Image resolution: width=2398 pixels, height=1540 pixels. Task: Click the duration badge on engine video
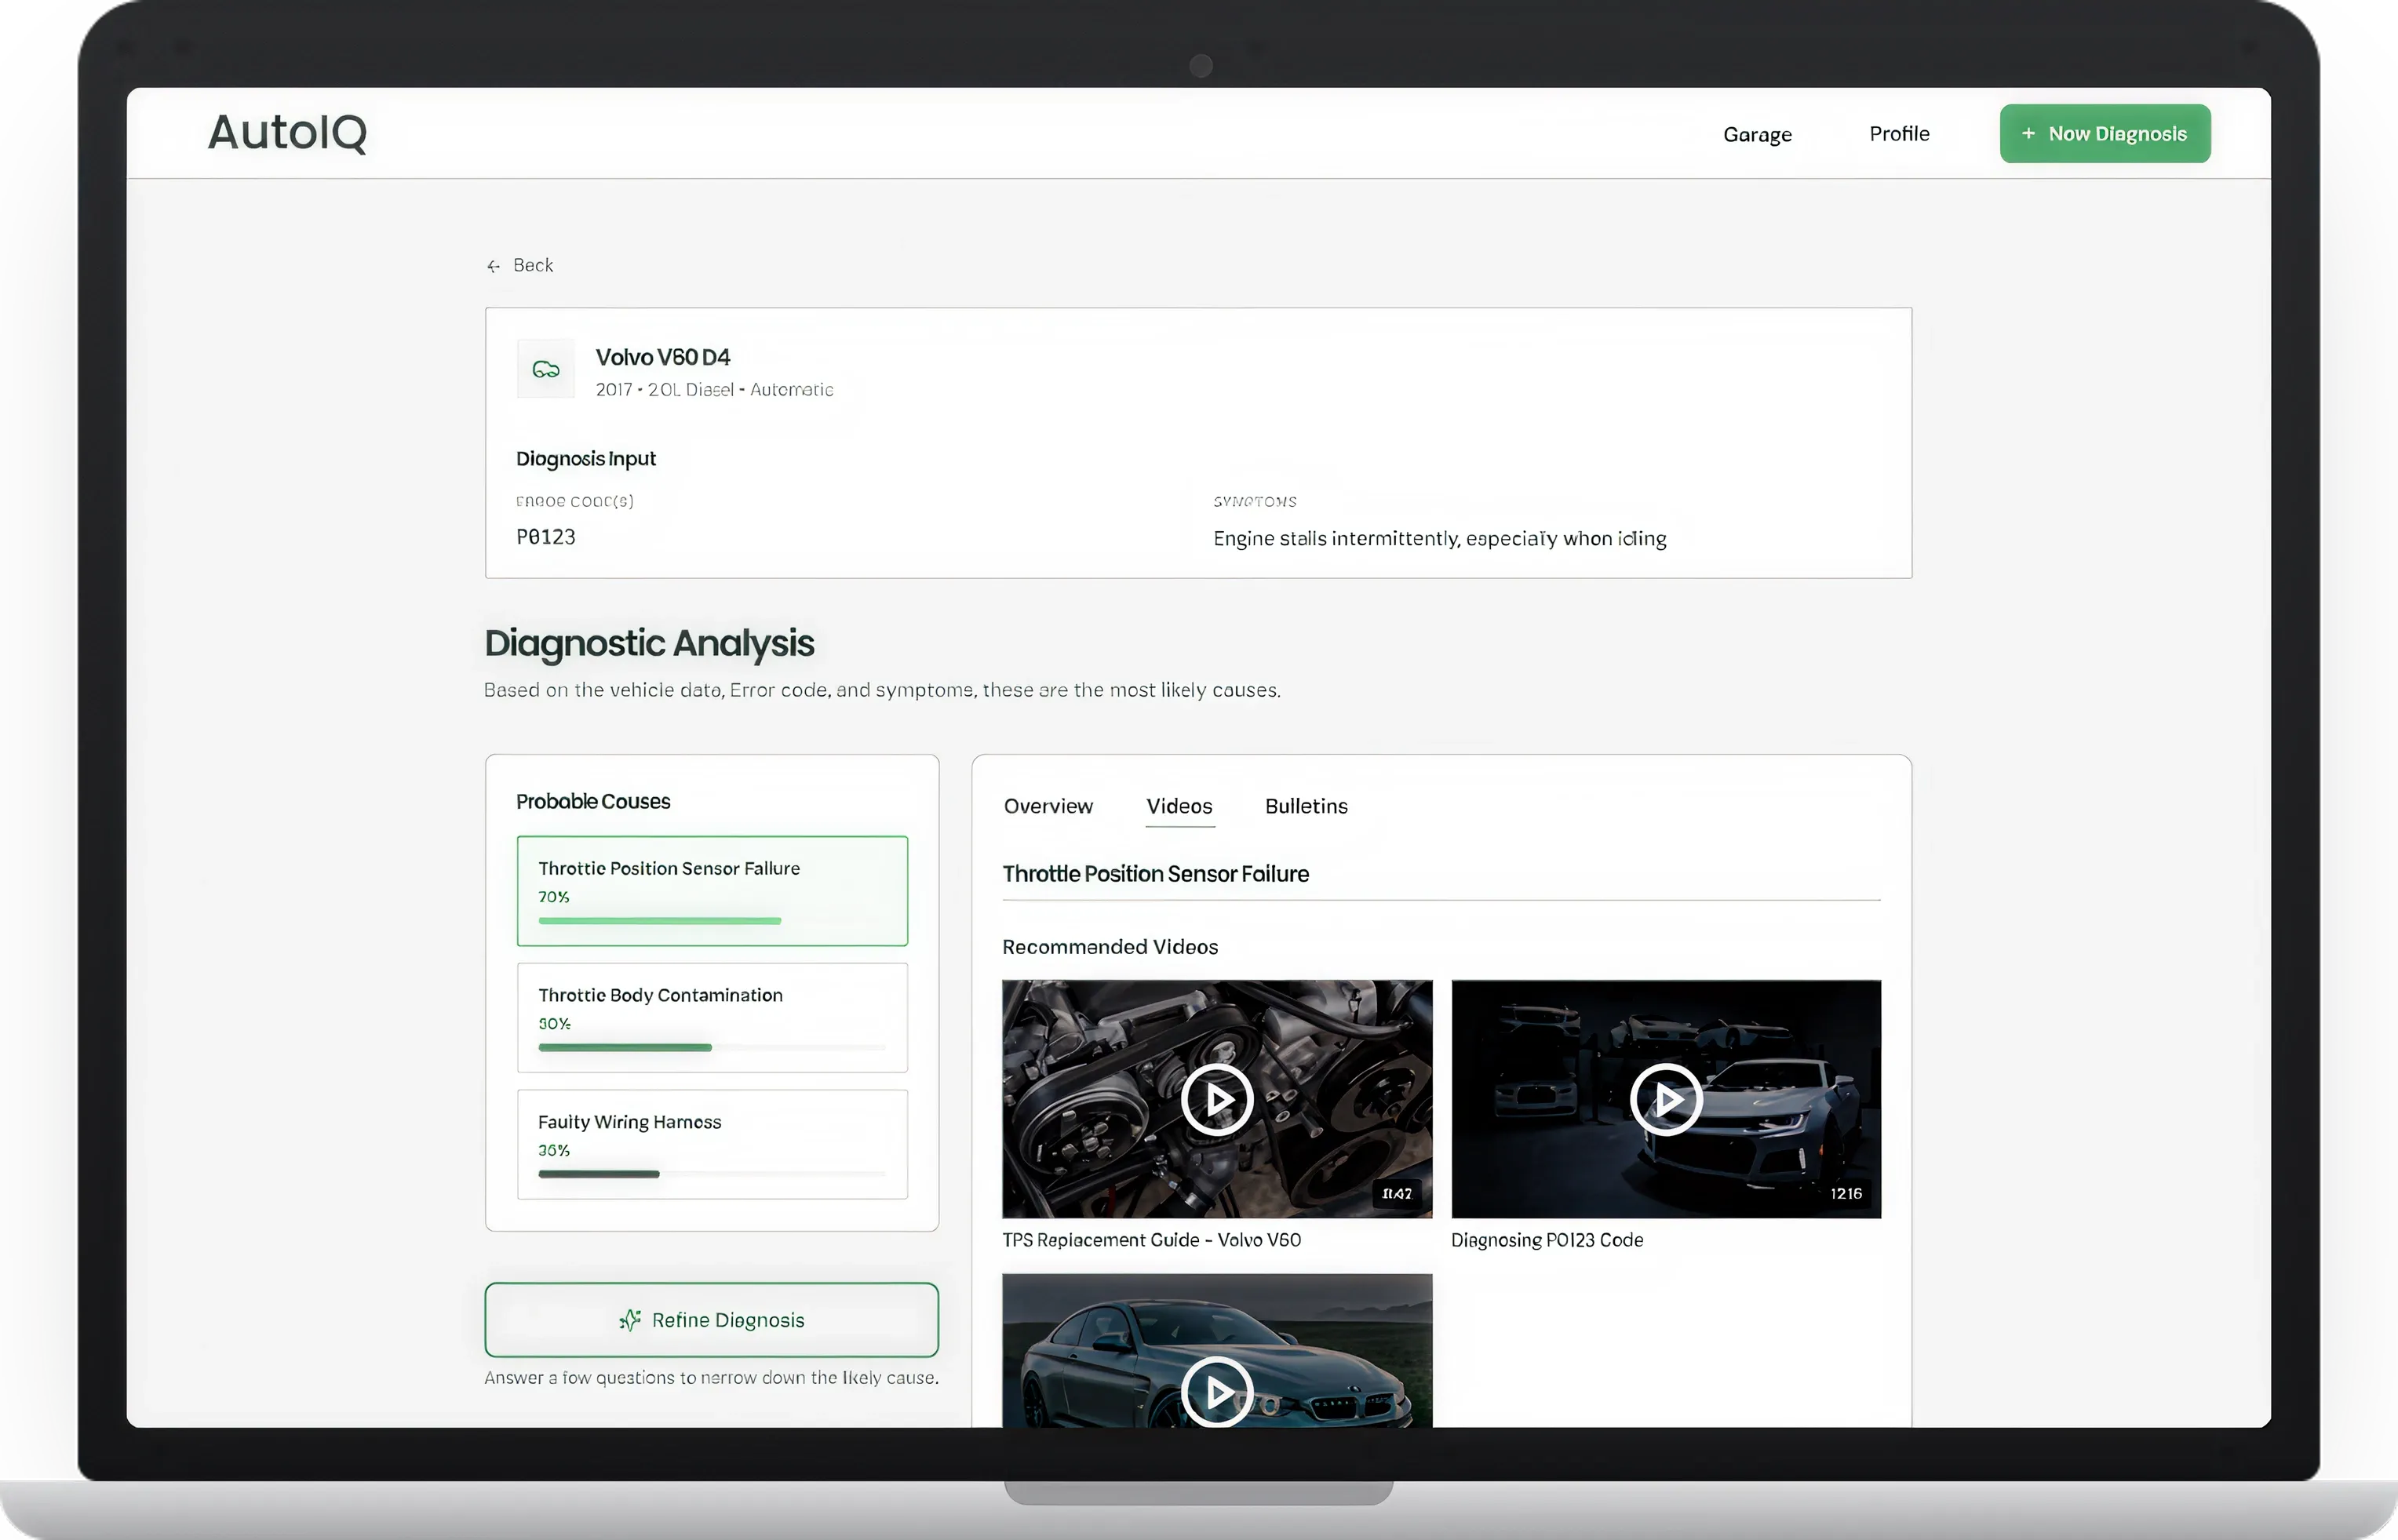tap(1397, 1194)
